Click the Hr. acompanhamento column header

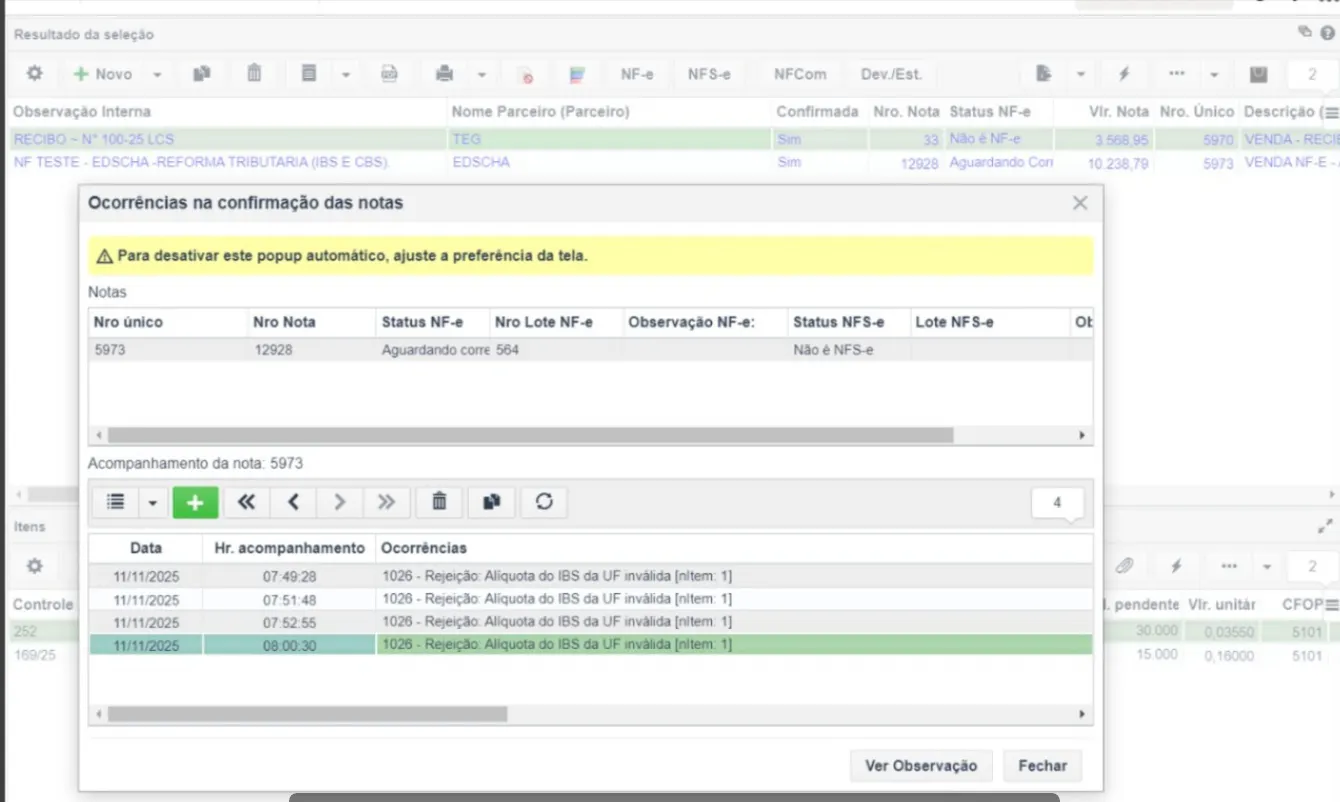(x=289, y=548)
